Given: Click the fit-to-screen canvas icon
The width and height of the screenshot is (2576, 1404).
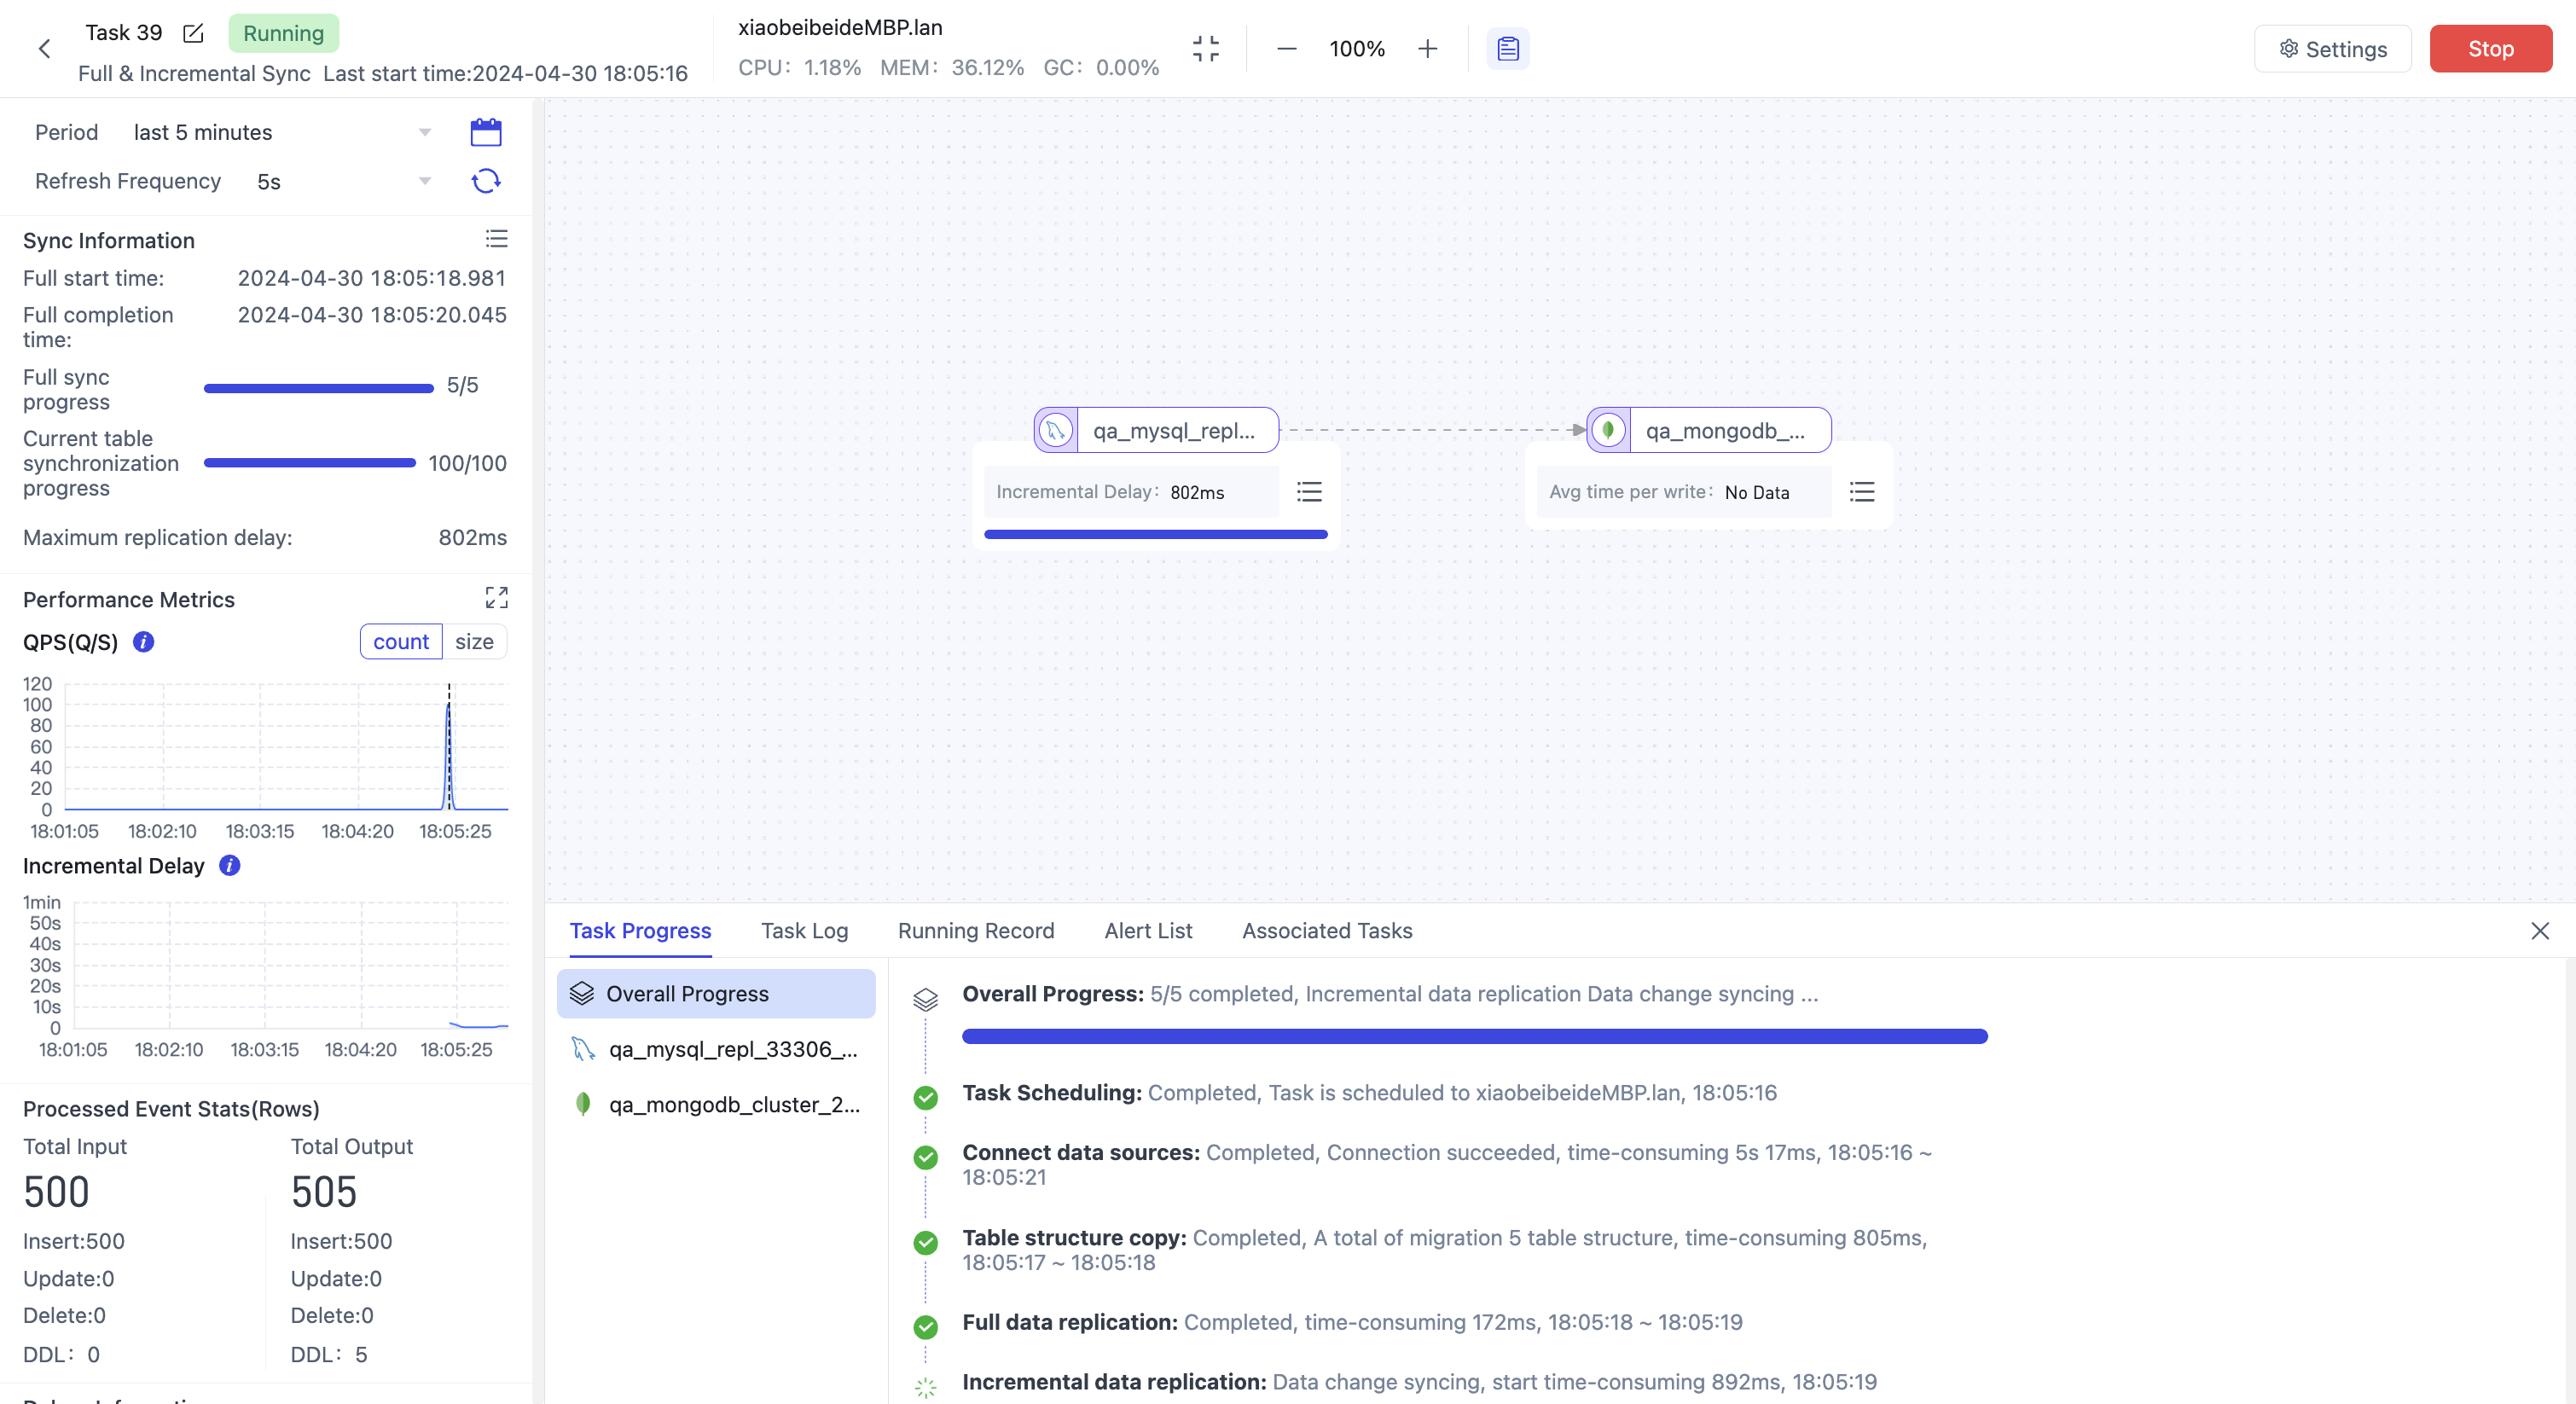Looking at the screenshot, I should point(1206,49).
